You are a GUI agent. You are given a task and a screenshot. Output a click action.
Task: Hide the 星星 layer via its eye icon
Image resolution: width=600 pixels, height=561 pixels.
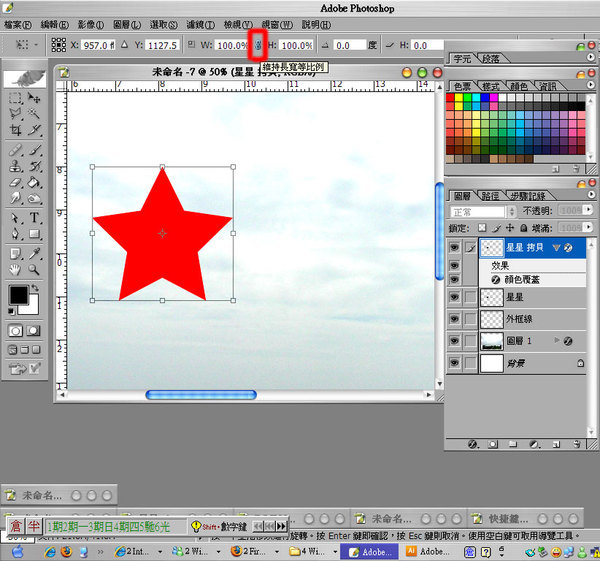coord(455,297)
